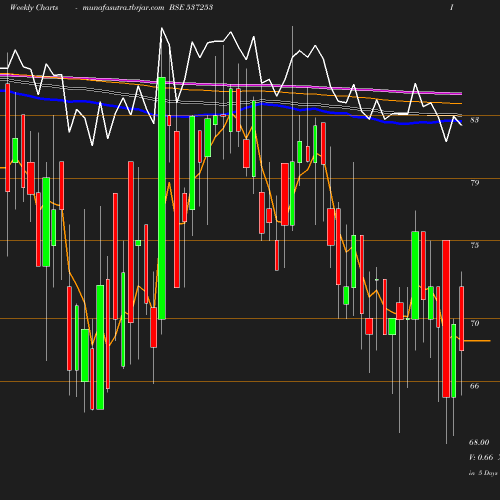The height and width of the screenshot is (500, 500).
Task: Click the 75 price axis label
Action: [475, 245]
